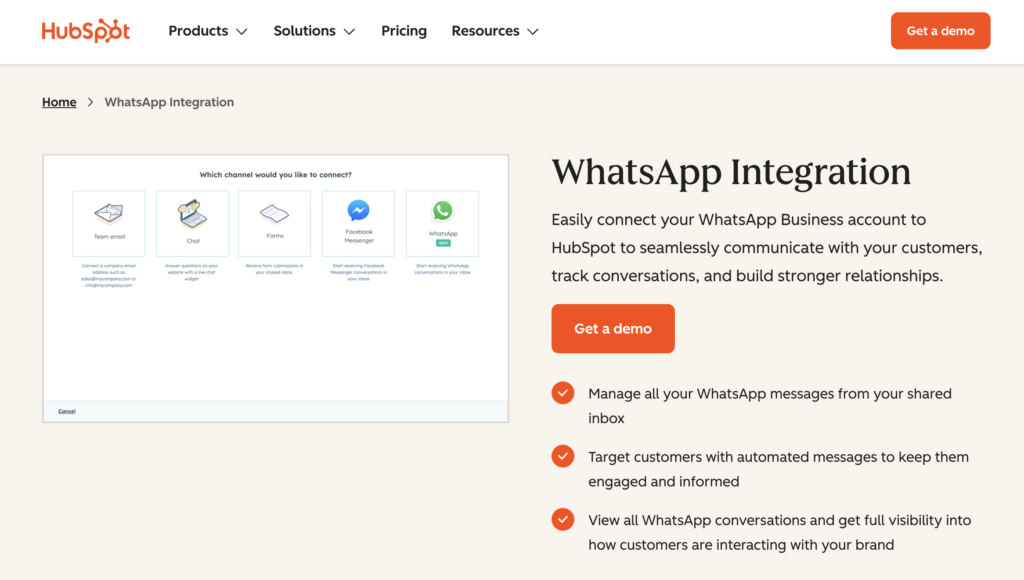1024x580 pixels.
Task: Click the NEW badge under WhatsApp
Action: click(x=443, y=243)
